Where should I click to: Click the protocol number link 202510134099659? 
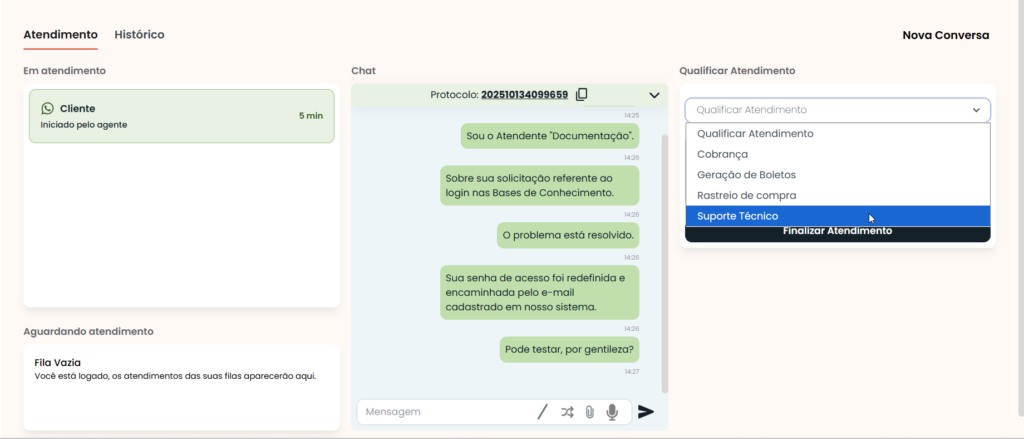[x=524, y=95]
